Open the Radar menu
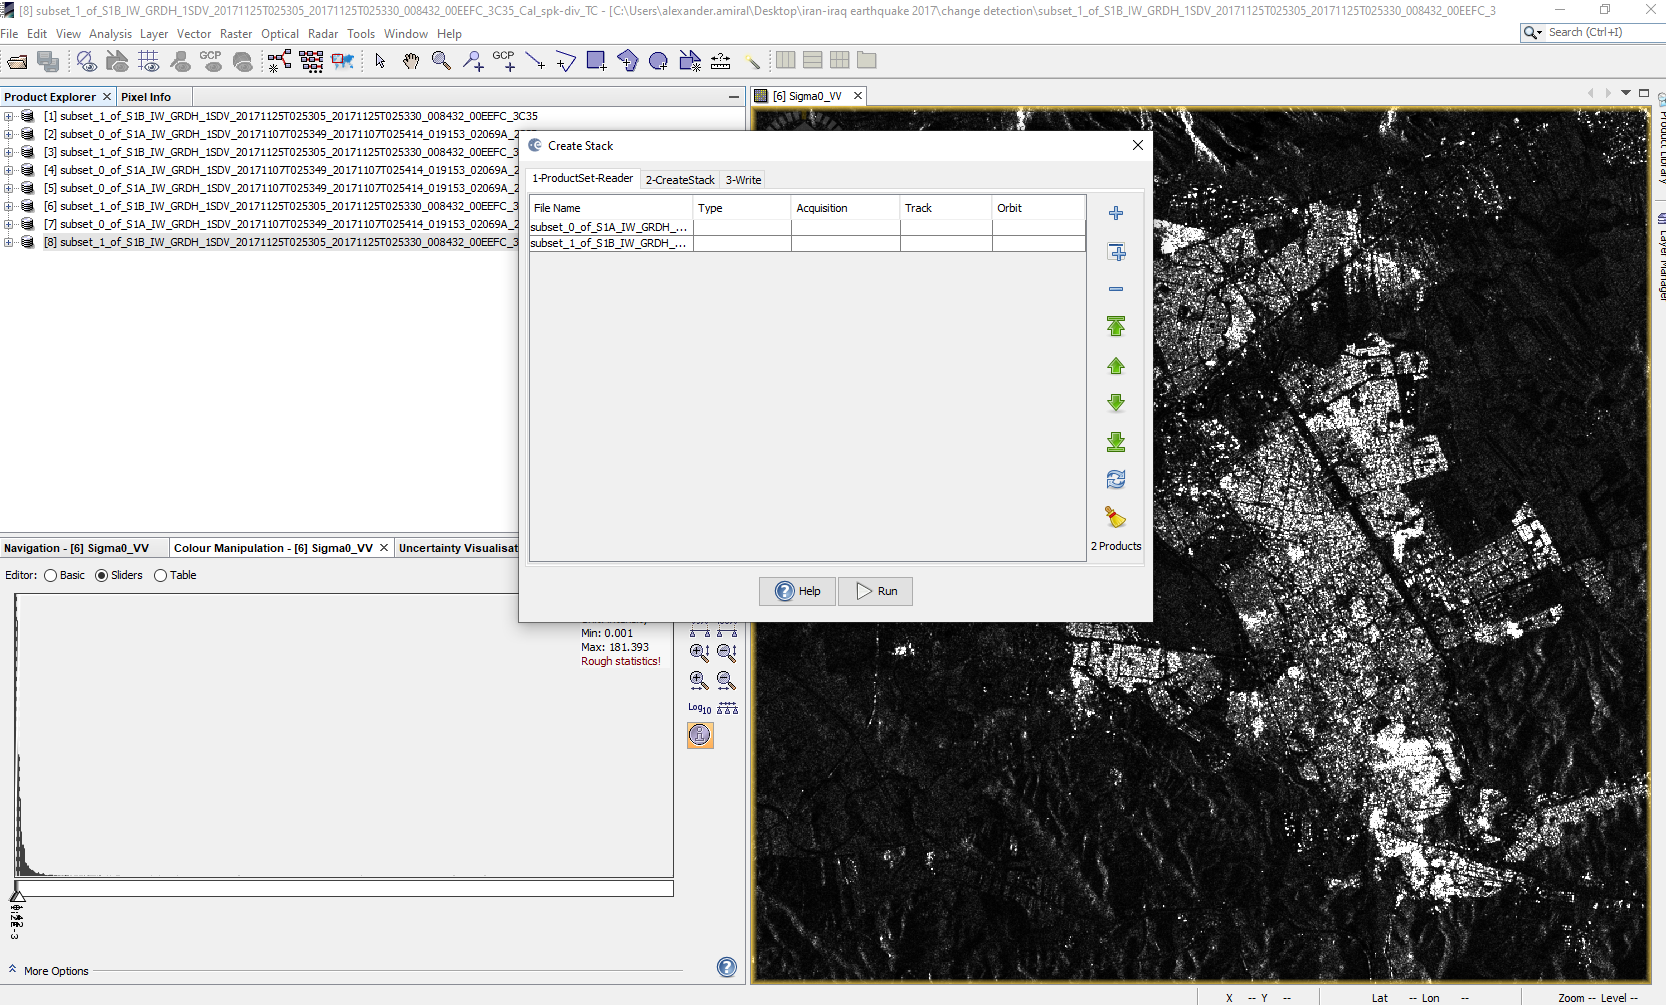The width and height of the screenshot is (1666, 1005). 322,34
